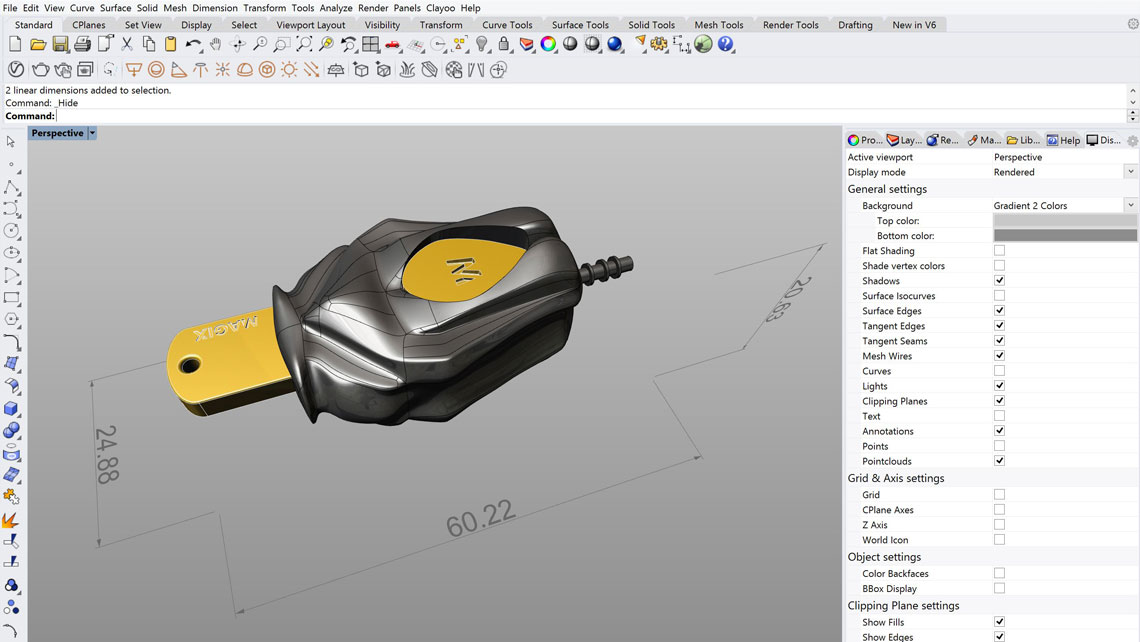Select the arrow pointer tool in sidebar
The height and width of the screenshot is (642, 1140).
tap(11, 142)
